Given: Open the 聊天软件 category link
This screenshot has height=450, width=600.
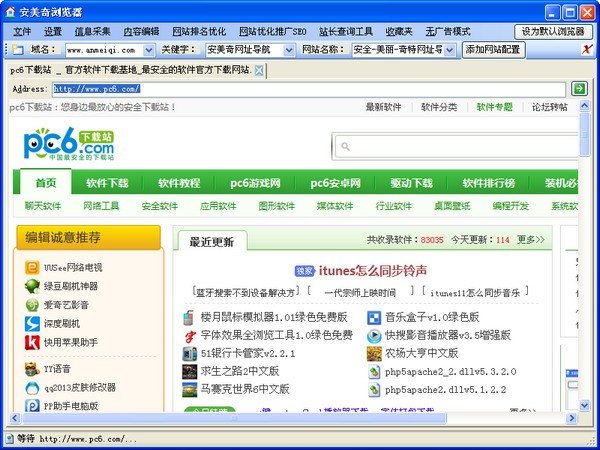Looking at the screenshot, I should click(43, 206).
